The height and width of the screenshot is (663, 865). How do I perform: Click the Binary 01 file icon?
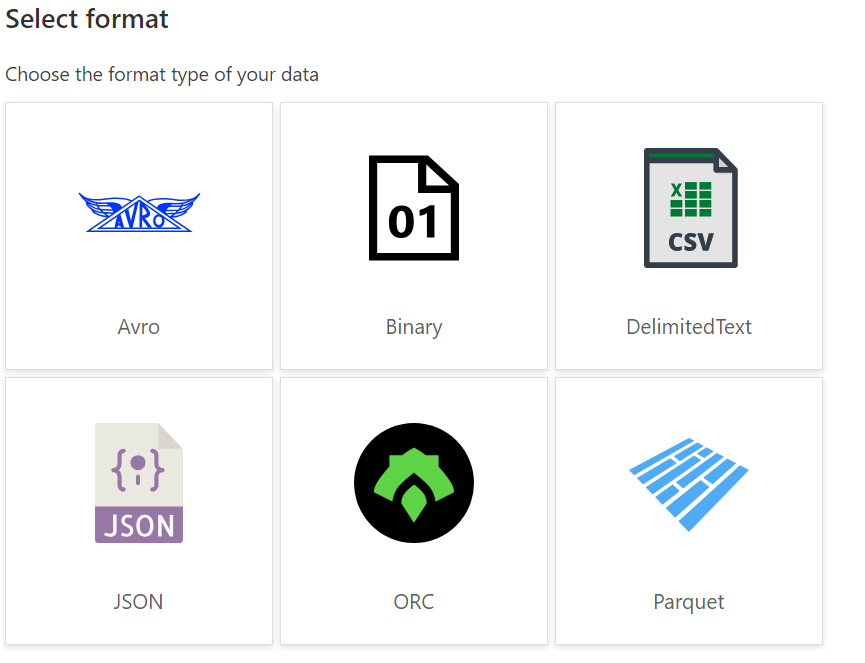coord(414,208)
